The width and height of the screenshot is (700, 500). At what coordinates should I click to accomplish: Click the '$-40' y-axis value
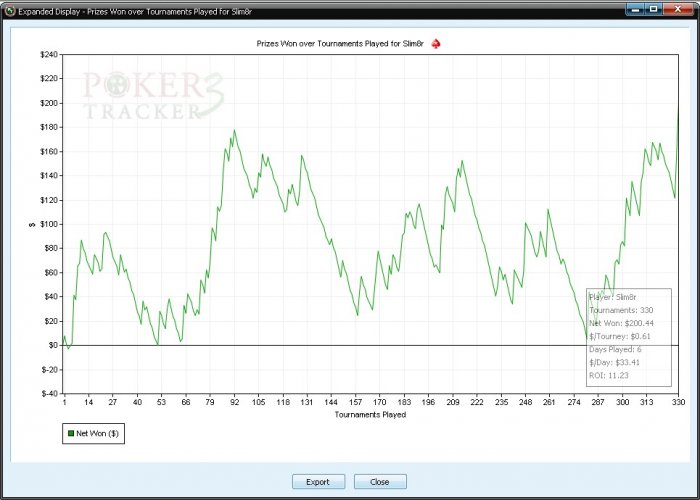point(50,394)
